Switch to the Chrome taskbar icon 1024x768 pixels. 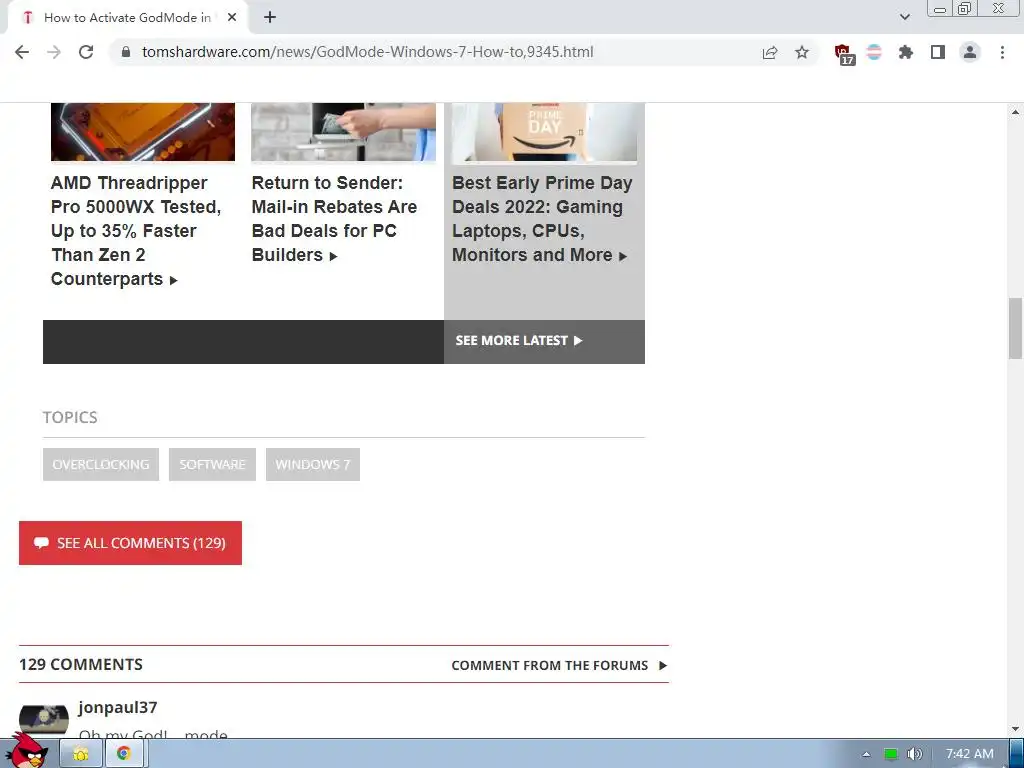(x=124, y=754)
